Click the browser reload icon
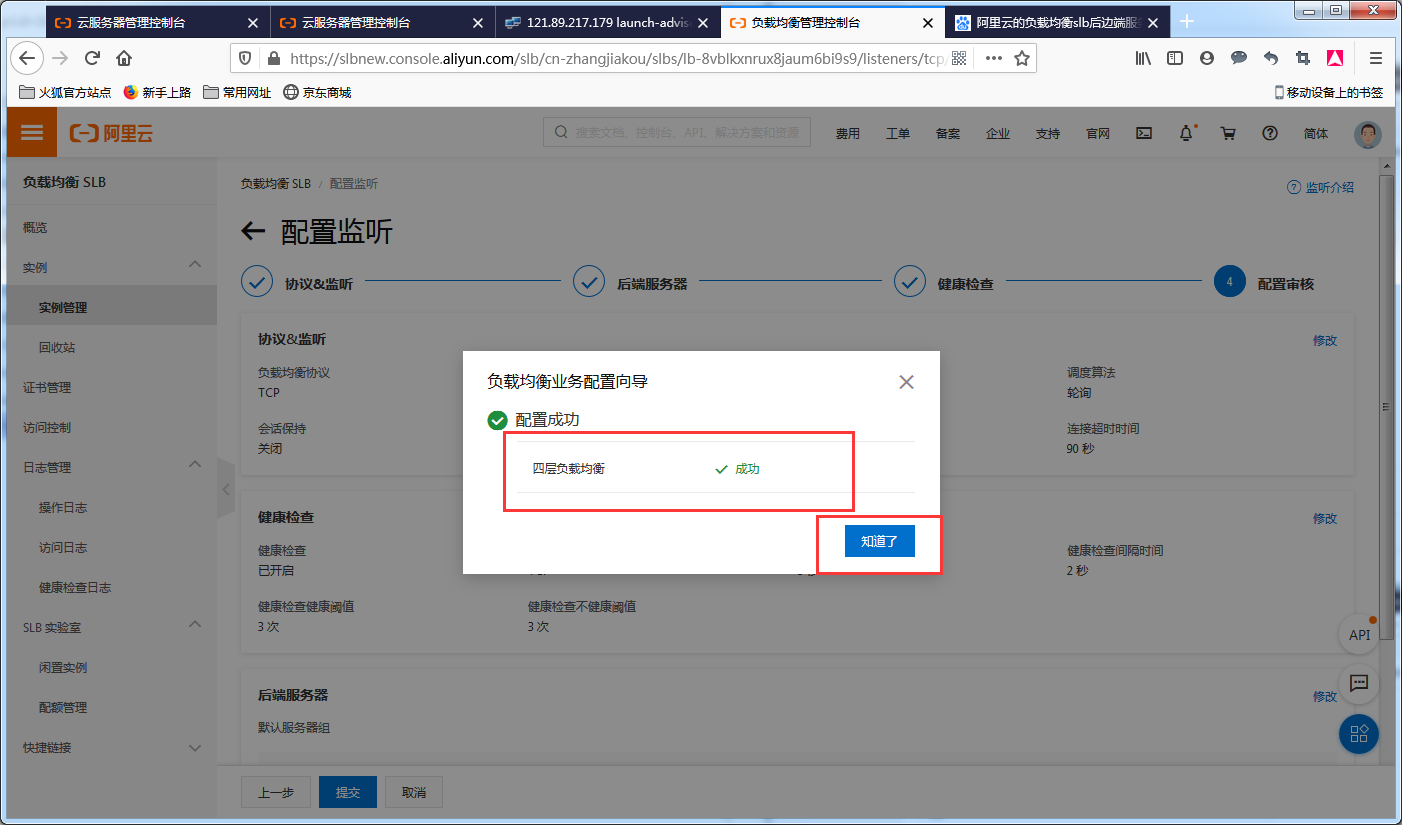 click(92, 59)
